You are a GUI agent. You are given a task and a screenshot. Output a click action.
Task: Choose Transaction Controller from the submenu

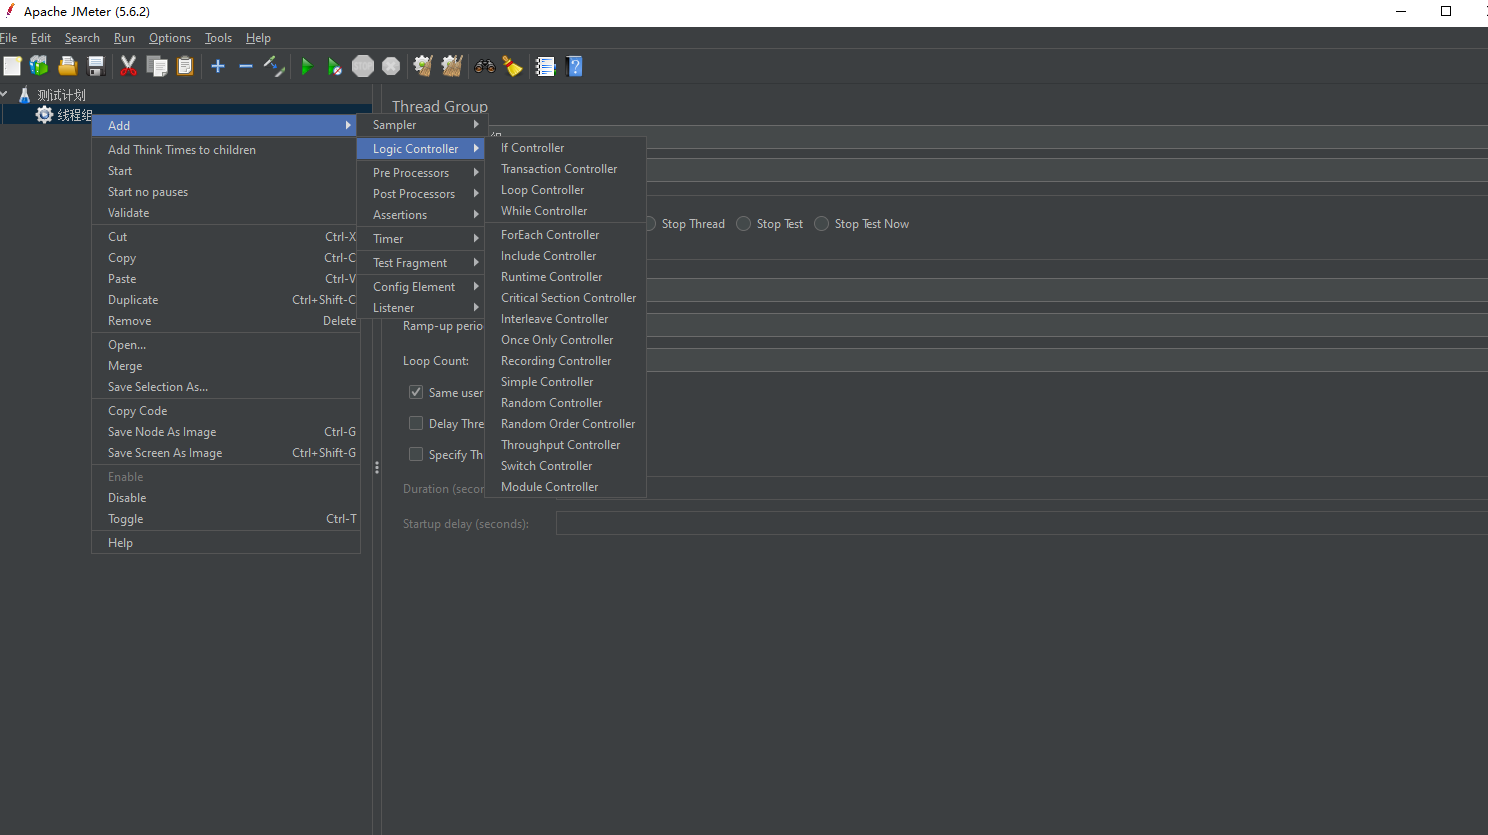(x=566, y=169)
